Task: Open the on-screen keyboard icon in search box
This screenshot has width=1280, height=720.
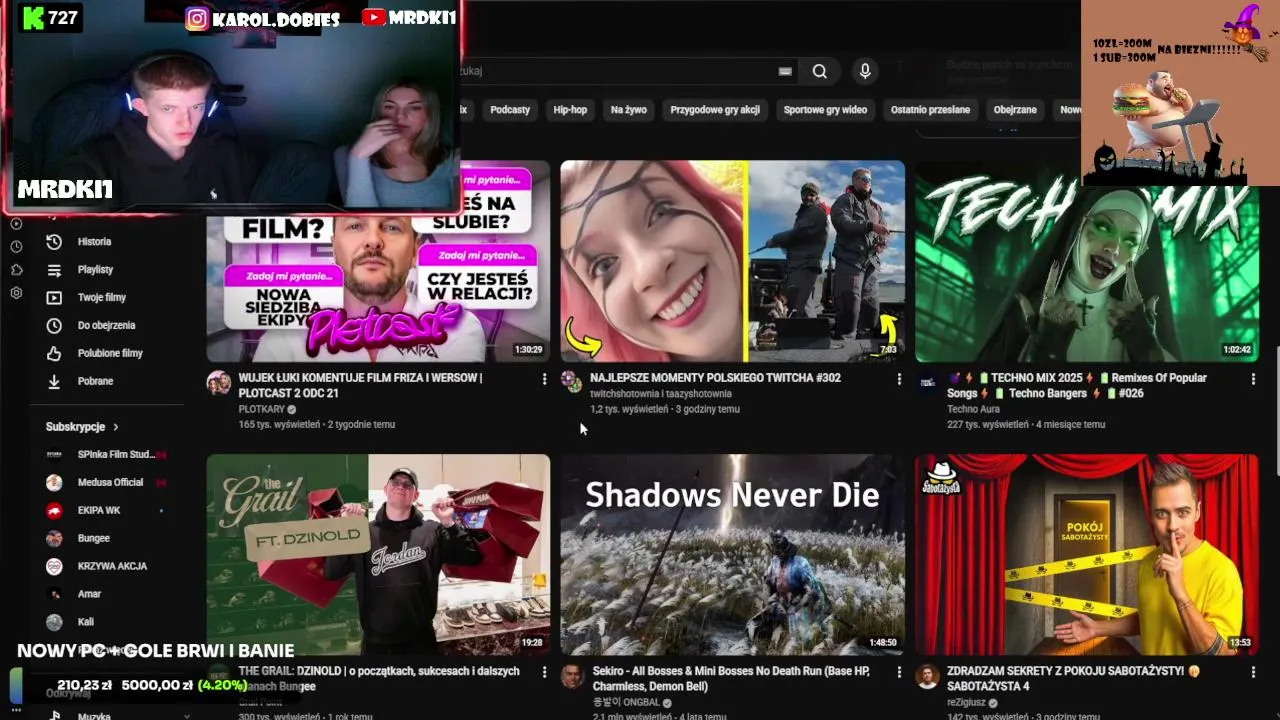Action: [785, 71]
